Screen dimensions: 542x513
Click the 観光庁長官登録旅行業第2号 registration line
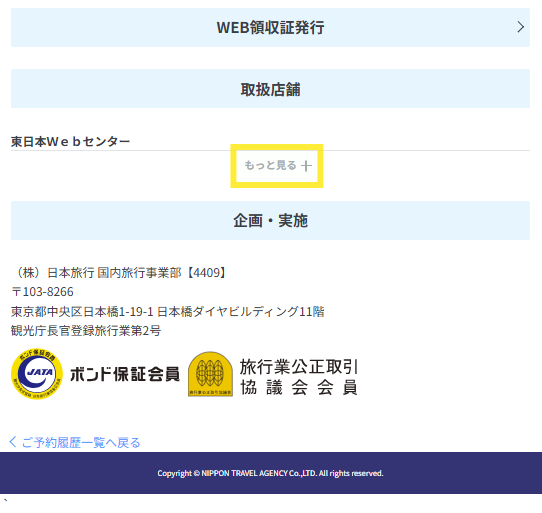pyautogui.click(x=86, y=331)
